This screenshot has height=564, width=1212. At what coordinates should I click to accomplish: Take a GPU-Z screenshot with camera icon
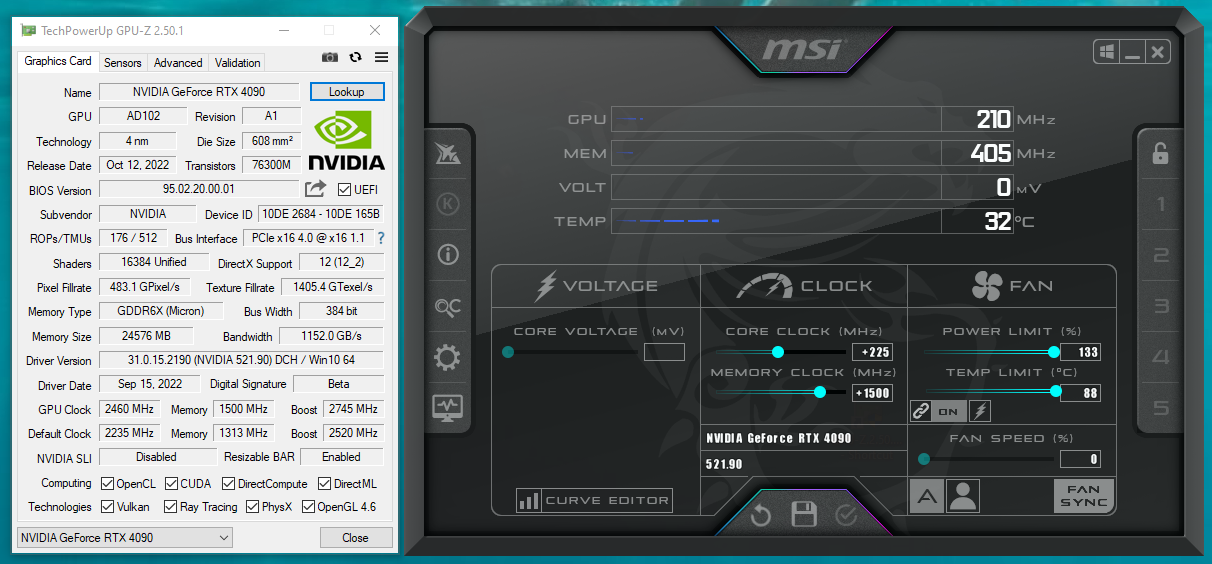tap(330, 58)
